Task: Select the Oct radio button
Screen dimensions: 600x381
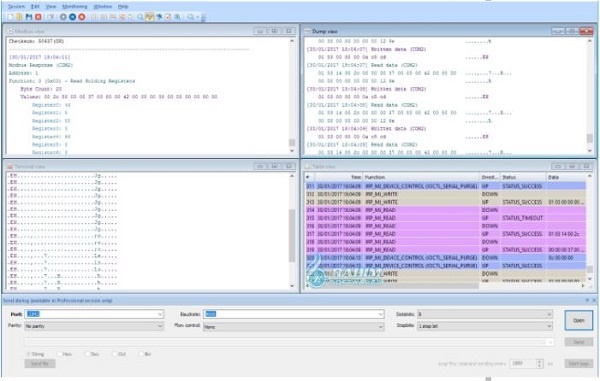Action: pos(114,354)
